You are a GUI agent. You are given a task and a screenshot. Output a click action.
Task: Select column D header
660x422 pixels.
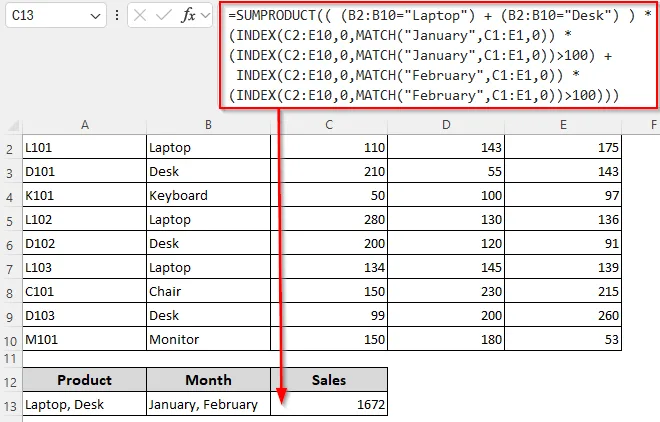coord(446,125)
